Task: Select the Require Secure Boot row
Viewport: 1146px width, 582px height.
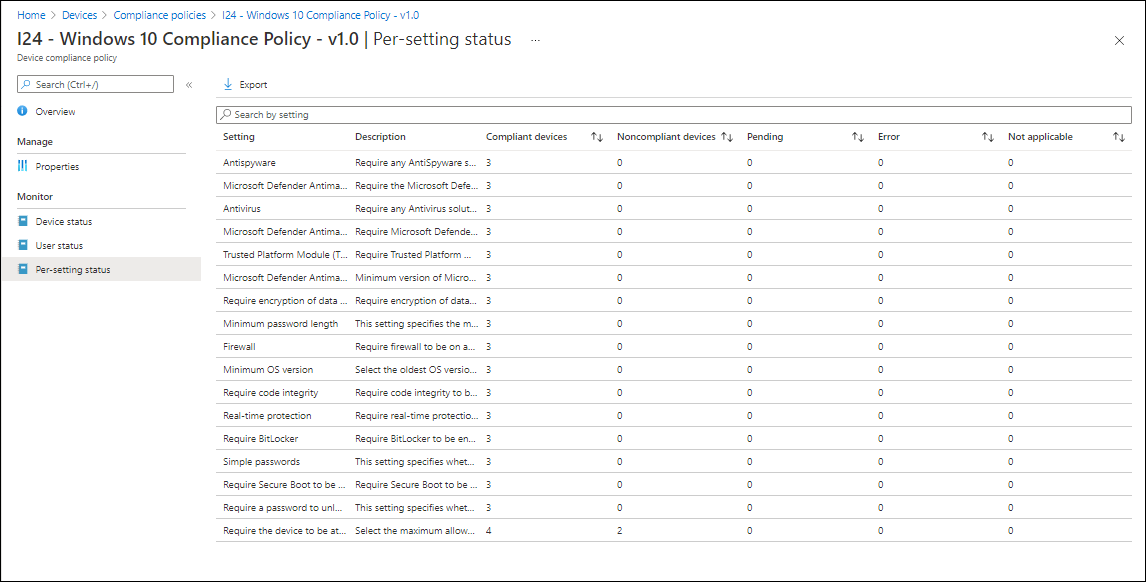Action: [674, 485]
